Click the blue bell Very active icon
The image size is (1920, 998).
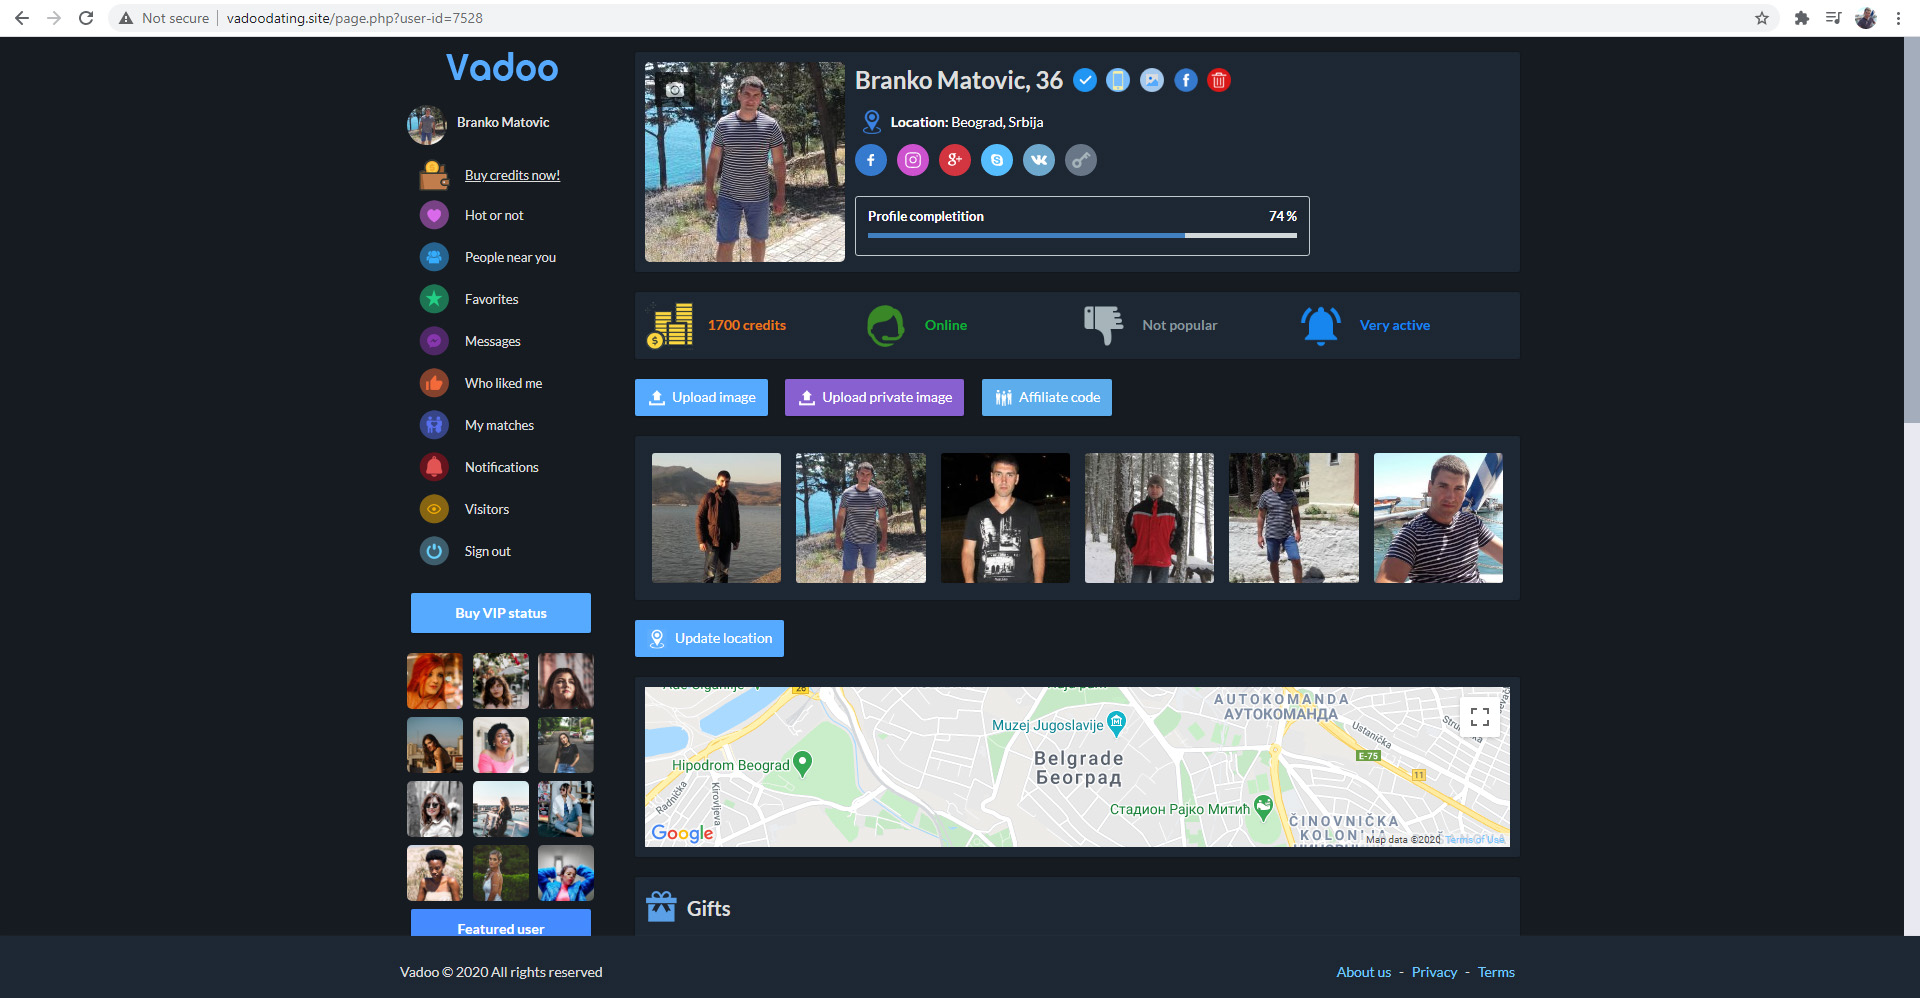click(x=1321, y=325)
